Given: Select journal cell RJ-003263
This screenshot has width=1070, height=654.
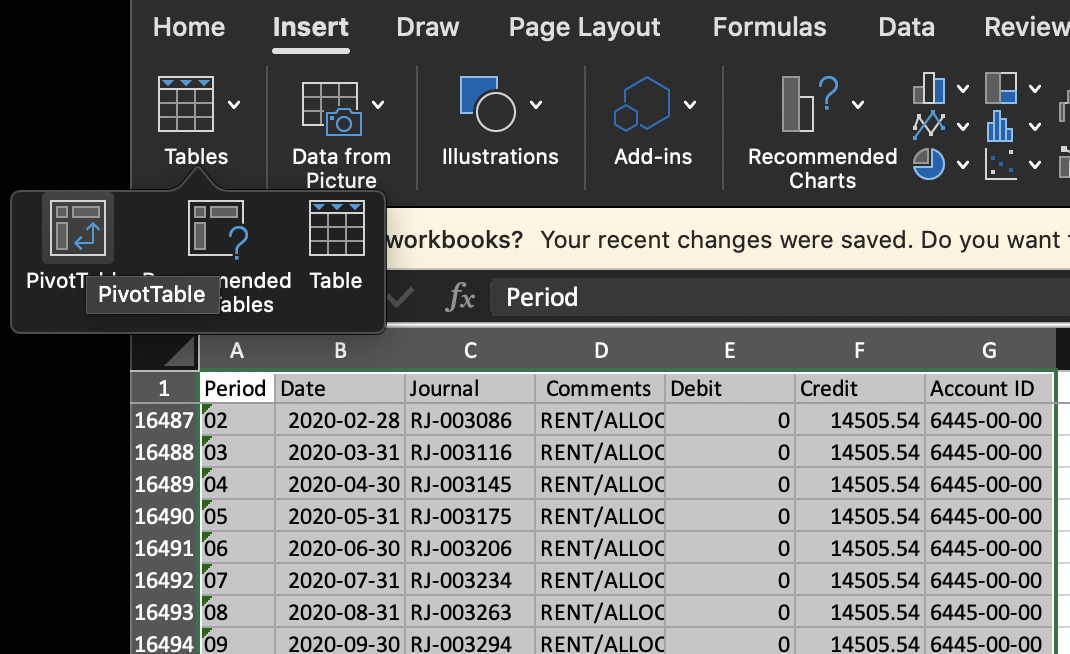Looking at the screenshot, I should 470,612.
